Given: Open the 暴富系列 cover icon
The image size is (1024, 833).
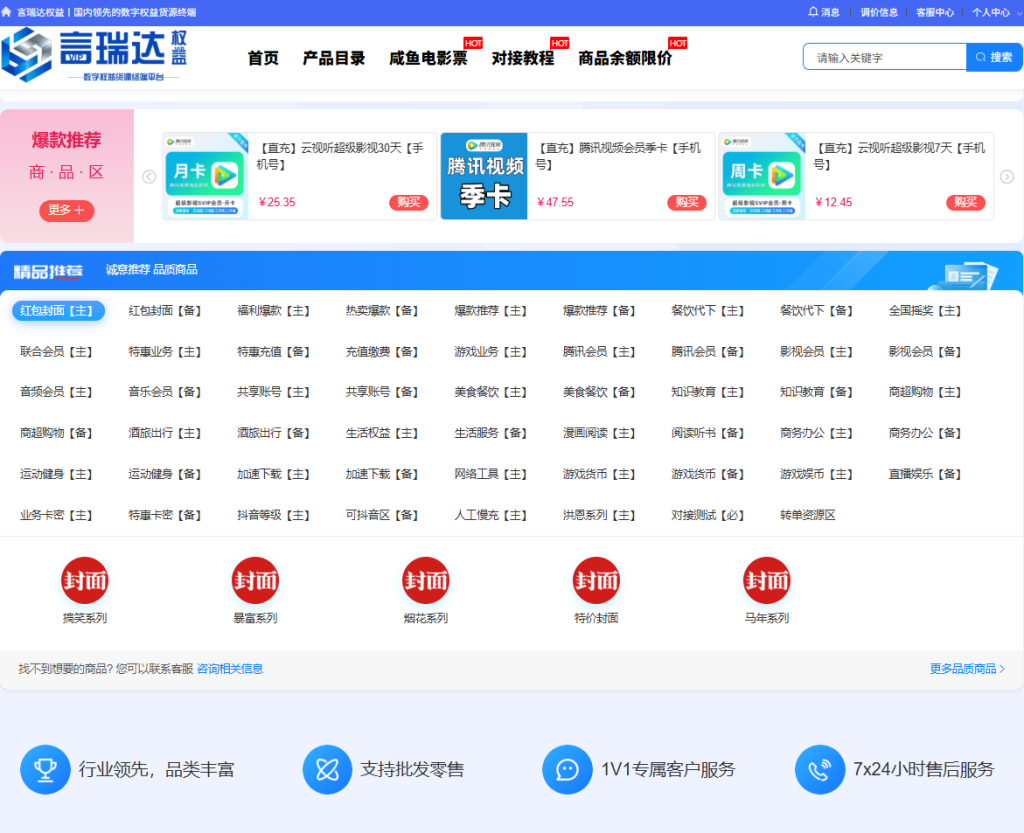Looking at the screenshot, I should click(255, 578).
